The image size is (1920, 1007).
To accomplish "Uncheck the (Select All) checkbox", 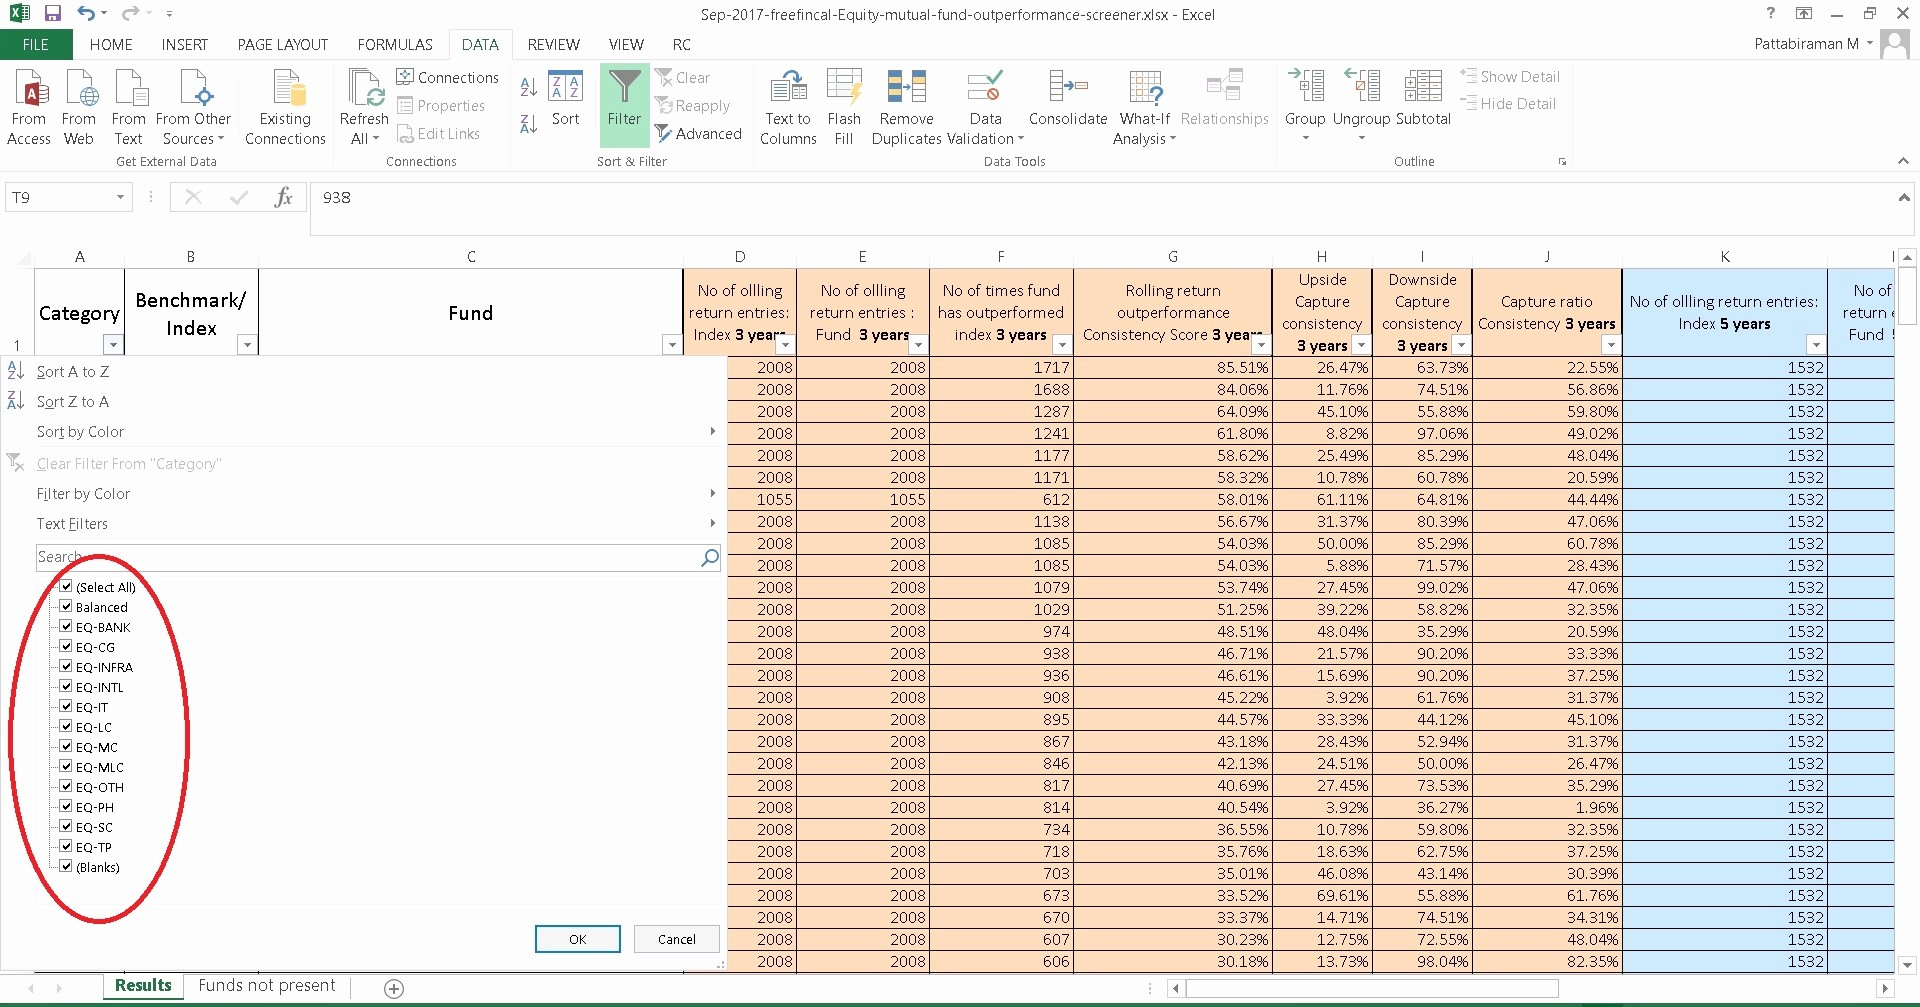I will pyautogui.click(x=66, y=587).
